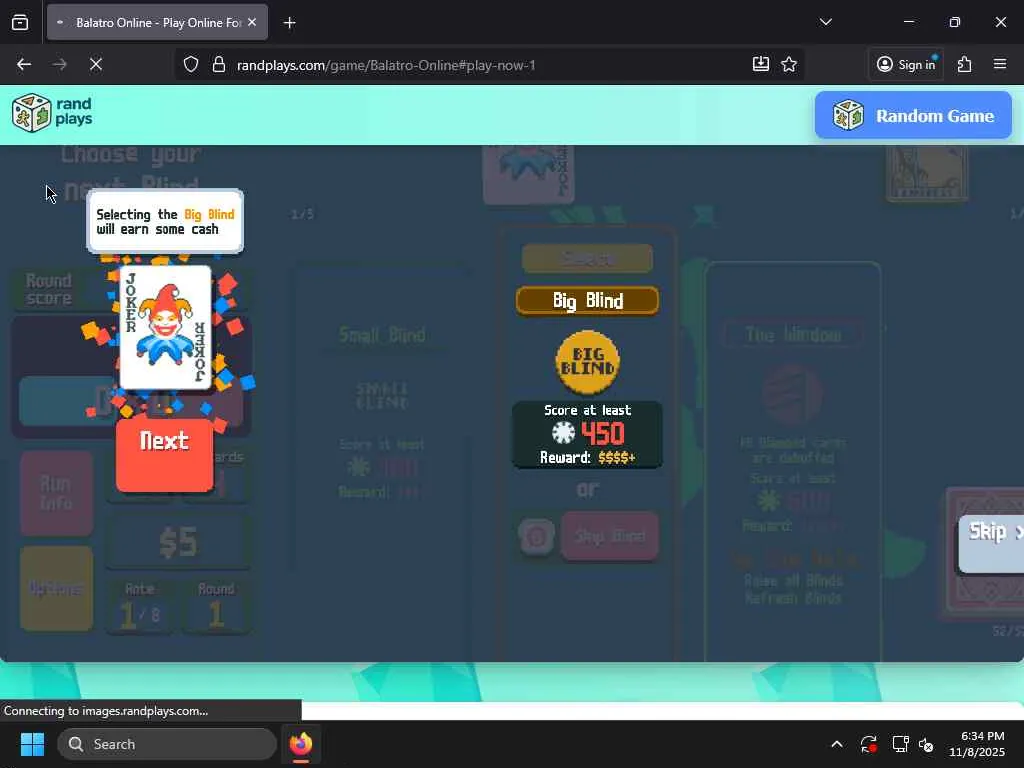Click the Ante counter box
Viewport: 1024px width, 768px height.
140,607
